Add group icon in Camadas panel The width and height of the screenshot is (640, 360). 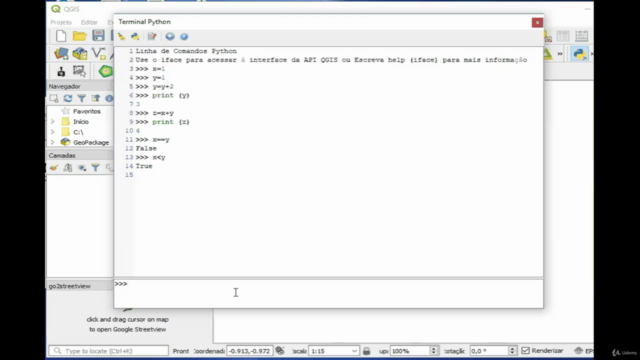[x=68, y=168]
